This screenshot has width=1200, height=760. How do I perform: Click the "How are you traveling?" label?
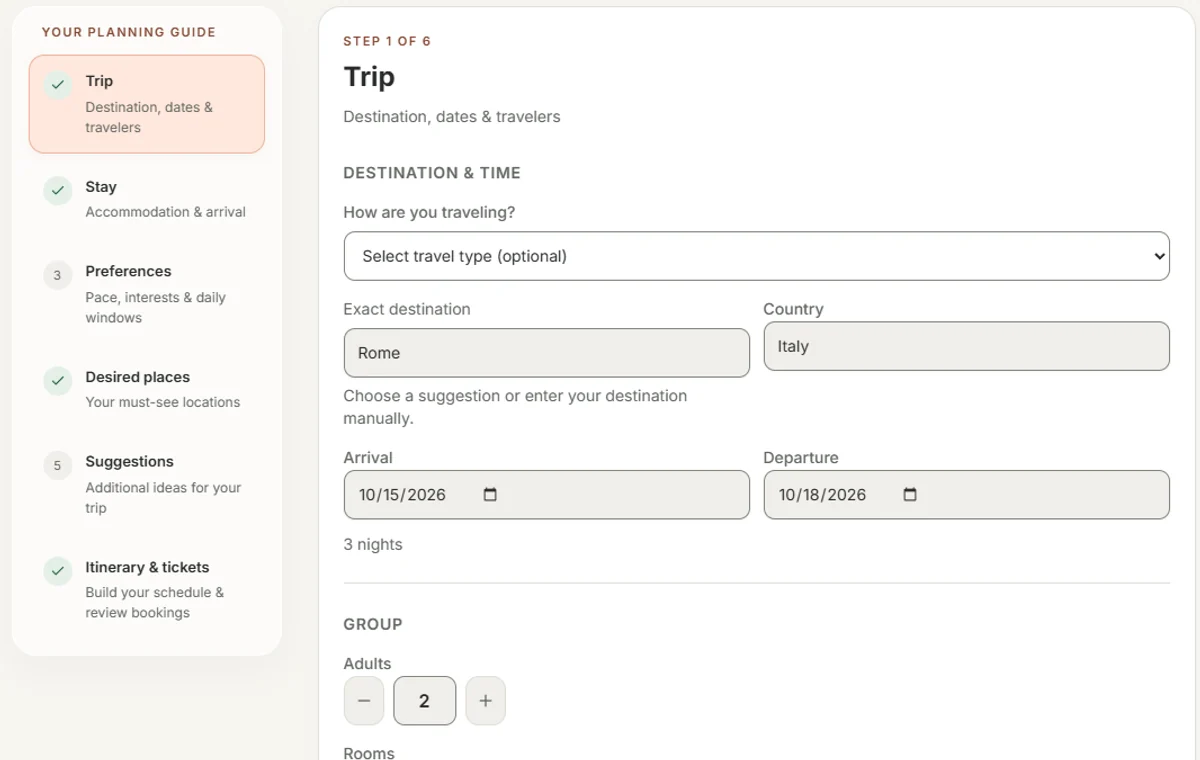point(430,213)
